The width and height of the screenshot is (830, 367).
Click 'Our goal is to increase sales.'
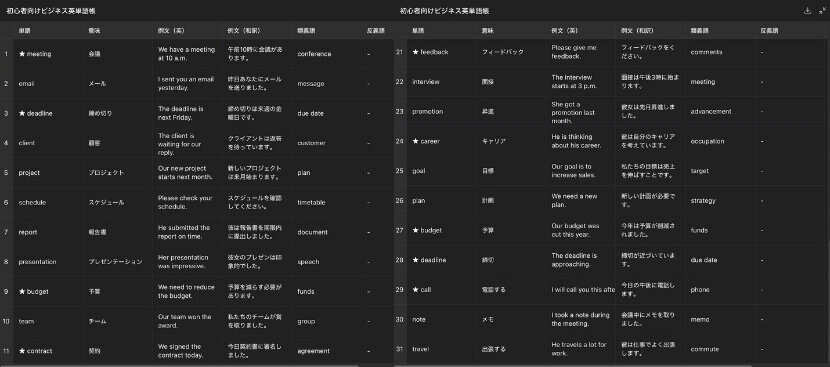(x=574, y=171)
